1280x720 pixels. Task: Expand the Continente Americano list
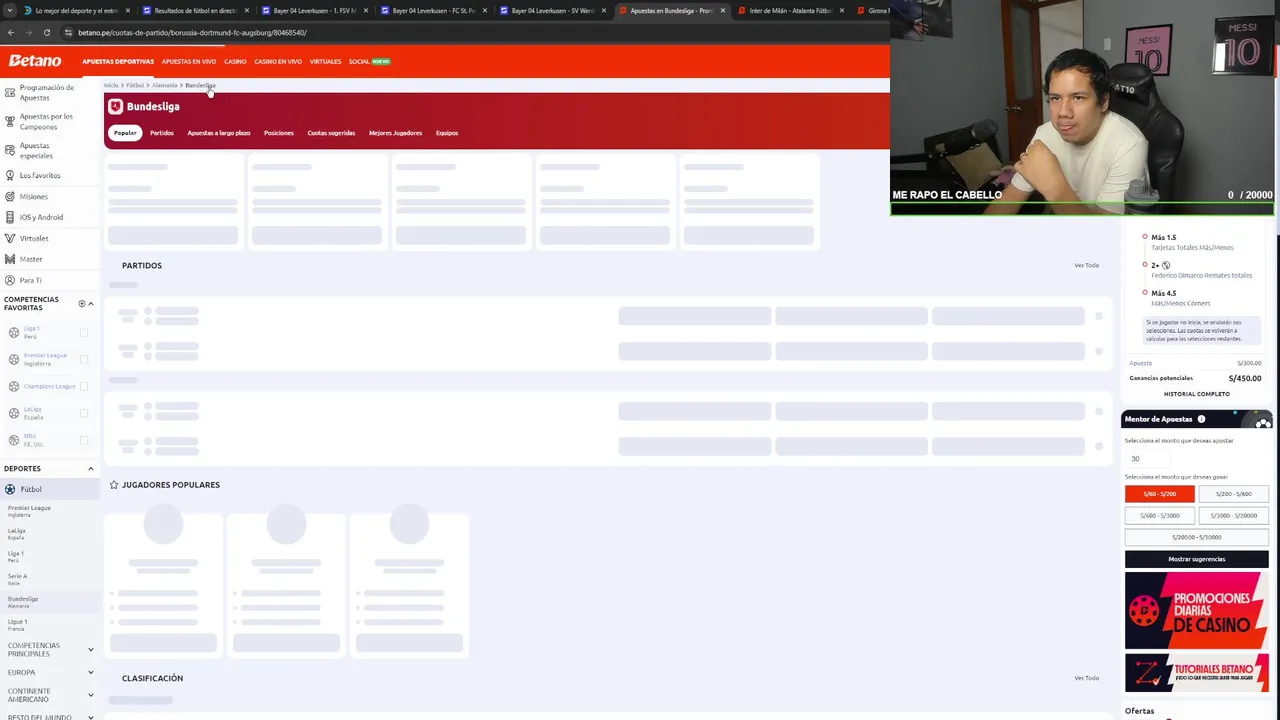(90, 695)
